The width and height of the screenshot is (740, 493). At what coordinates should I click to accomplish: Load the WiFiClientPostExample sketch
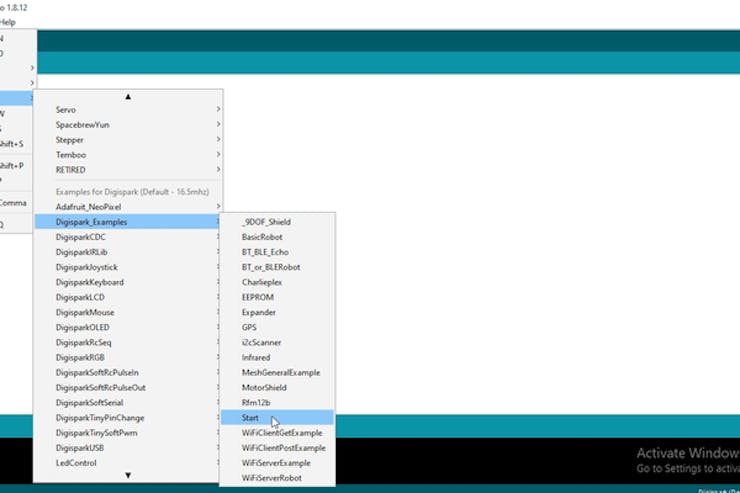[x=278, y=448]
